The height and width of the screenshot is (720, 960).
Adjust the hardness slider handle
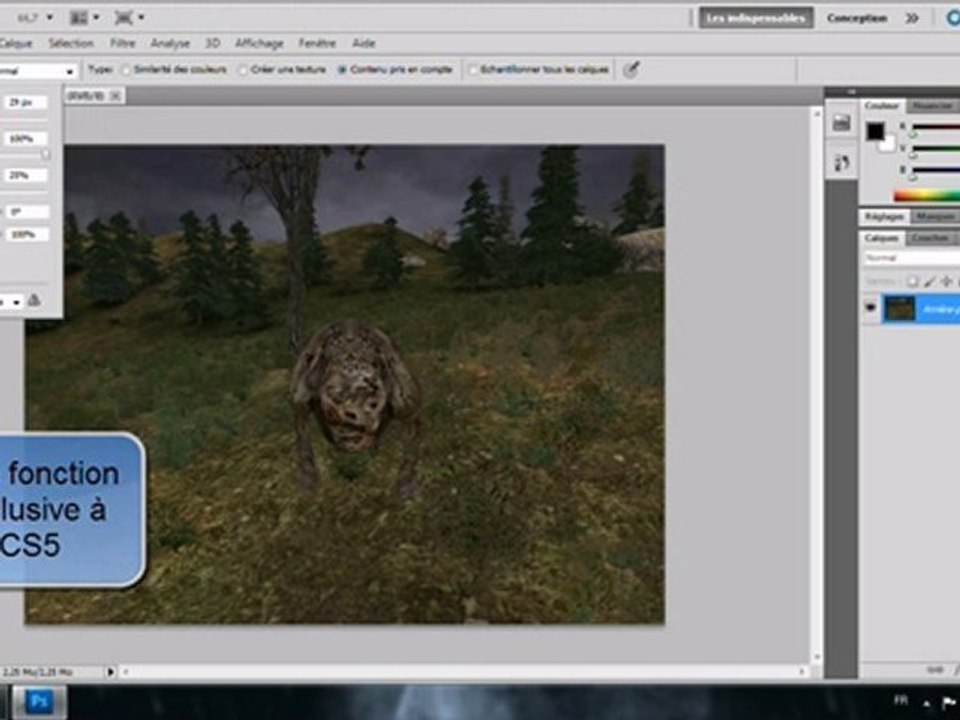(45, 155)
